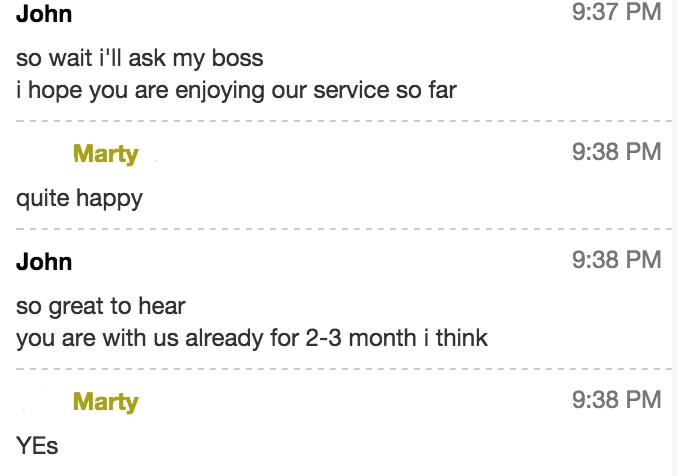The height and width of the screenshot is (476, 678).
Task: Click the message 'so wait i'll ask my boss'
Action: 140,58
